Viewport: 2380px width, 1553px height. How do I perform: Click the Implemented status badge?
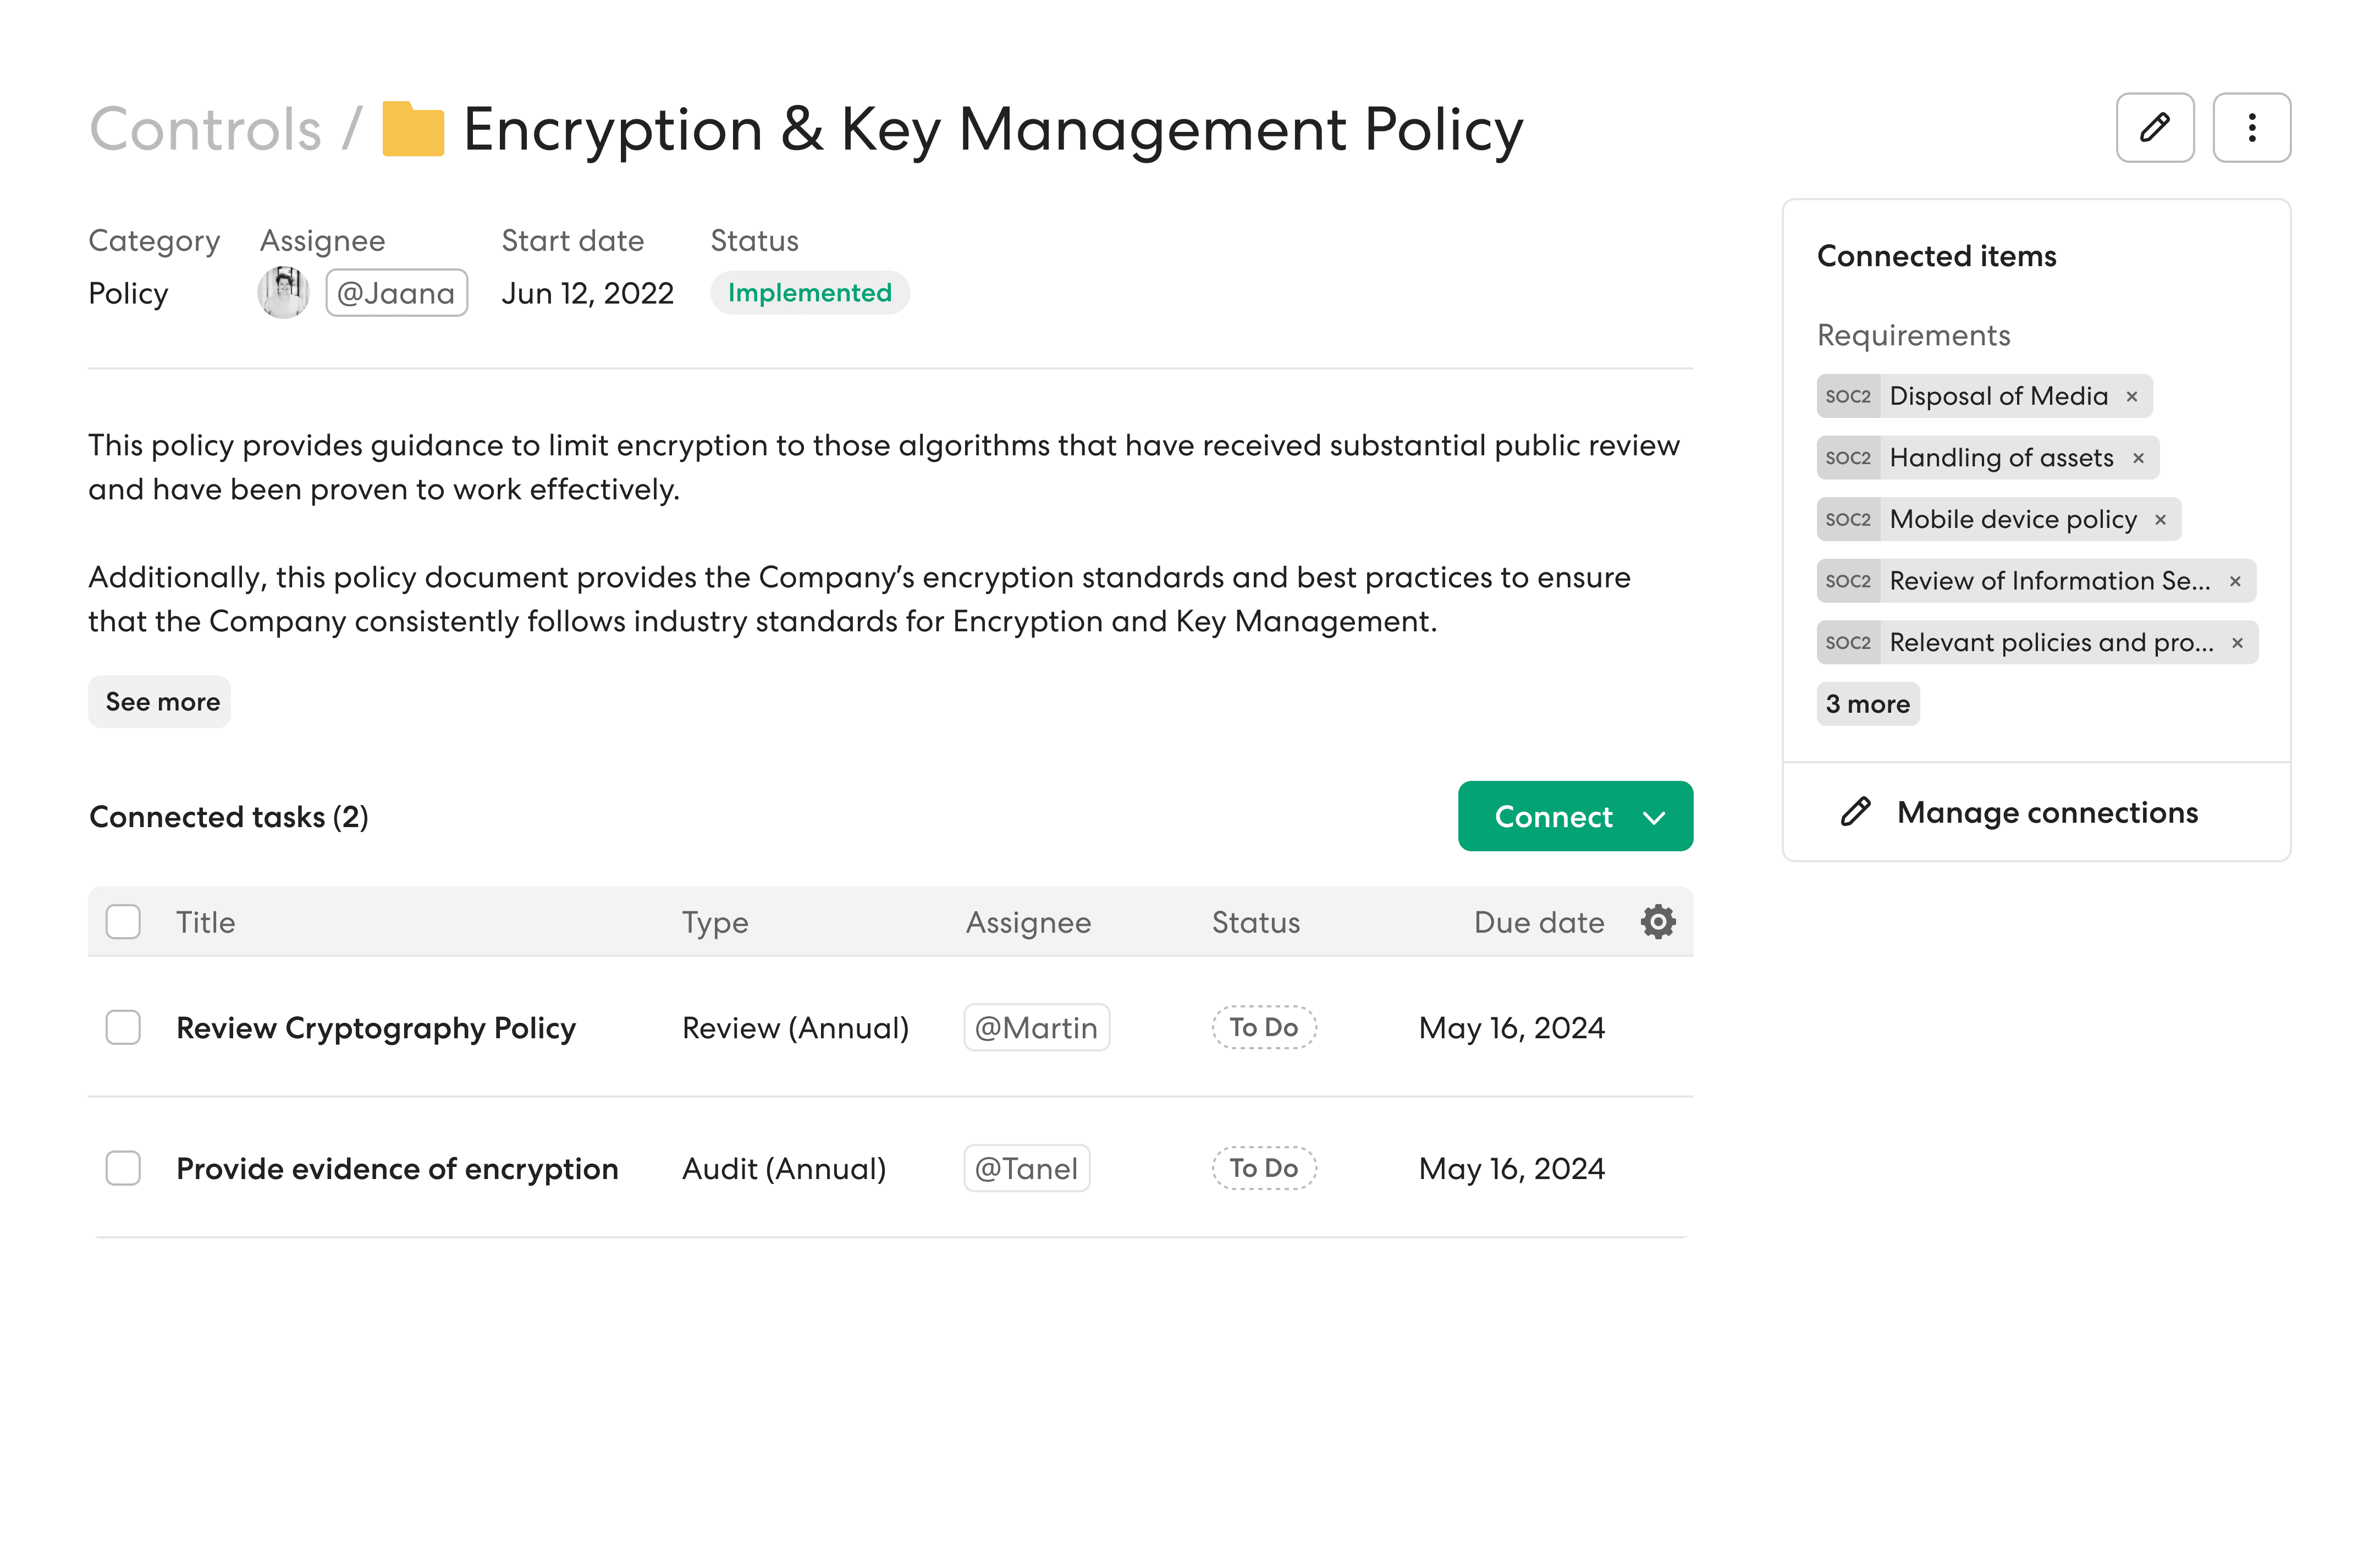809,293
